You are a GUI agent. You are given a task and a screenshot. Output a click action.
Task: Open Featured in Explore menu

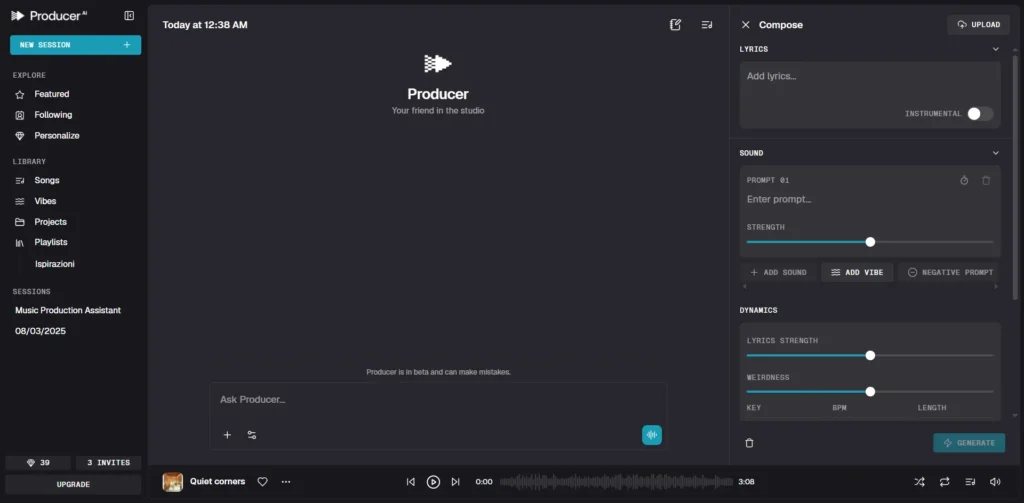point(52,94)
